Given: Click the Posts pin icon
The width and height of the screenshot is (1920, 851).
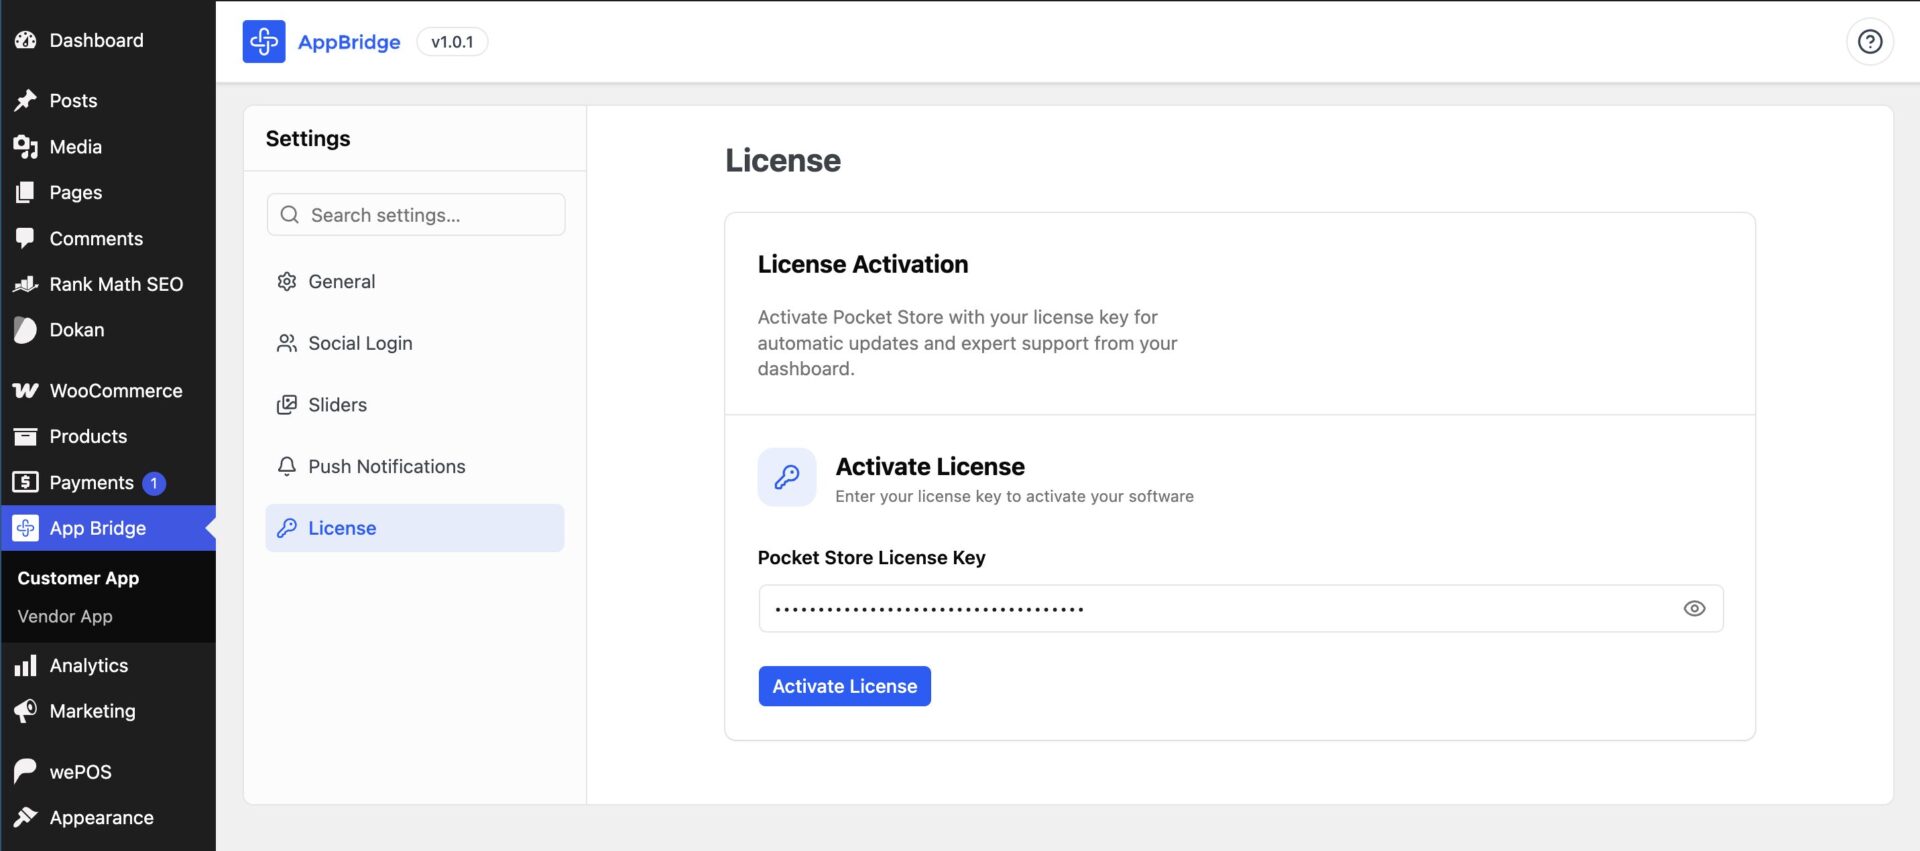Looking at the screenshot, I should click(x=26, y=100).
